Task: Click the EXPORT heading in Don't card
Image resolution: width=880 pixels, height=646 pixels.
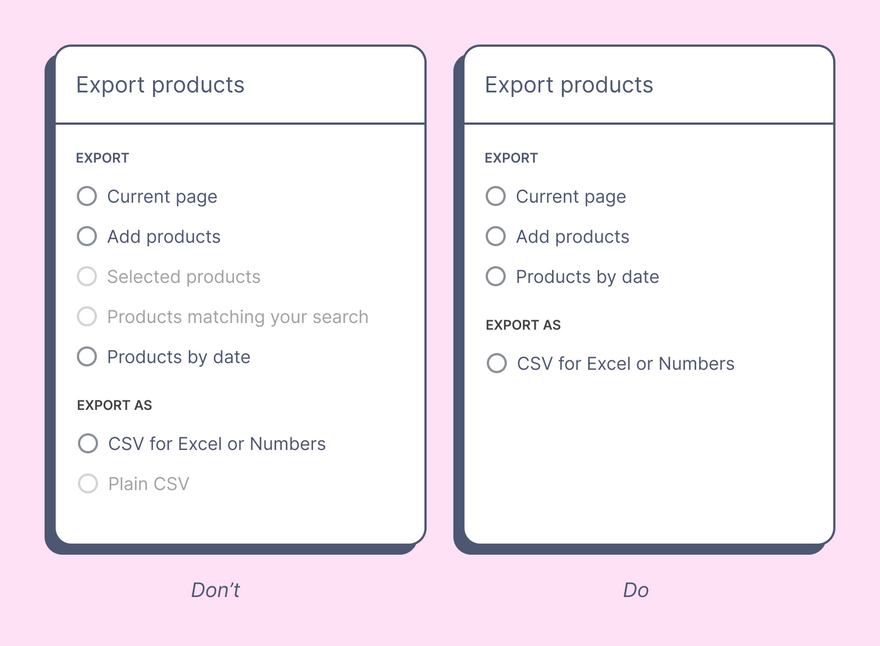Action: pyautogui.click(x=103, y=158)
